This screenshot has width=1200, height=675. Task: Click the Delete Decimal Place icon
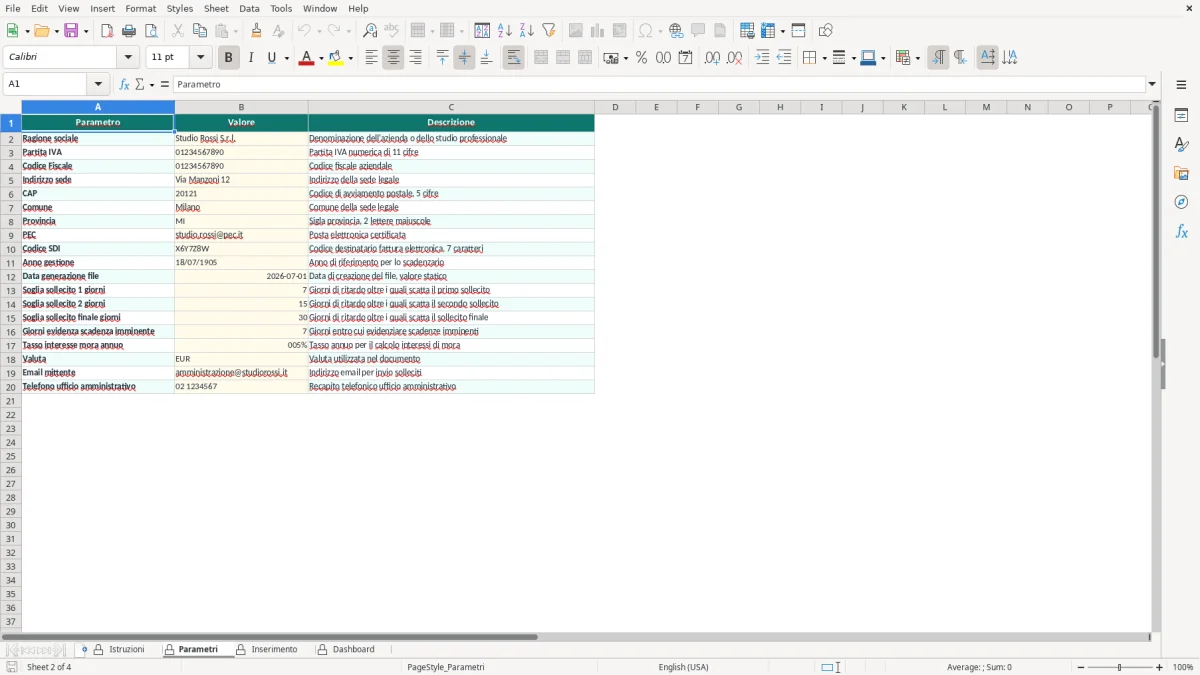[734, 58]
